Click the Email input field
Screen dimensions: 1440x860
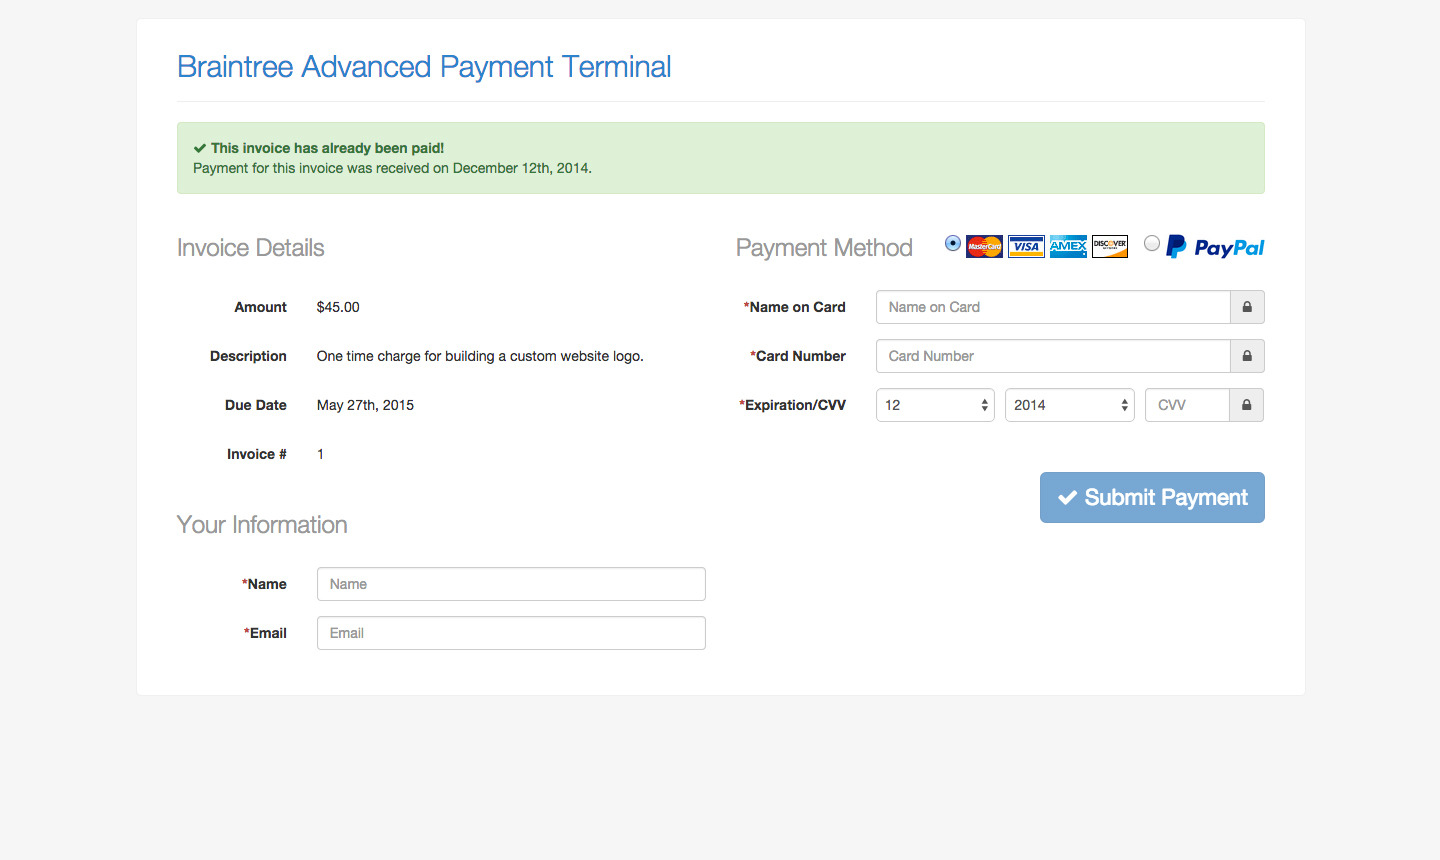[511, 633]
